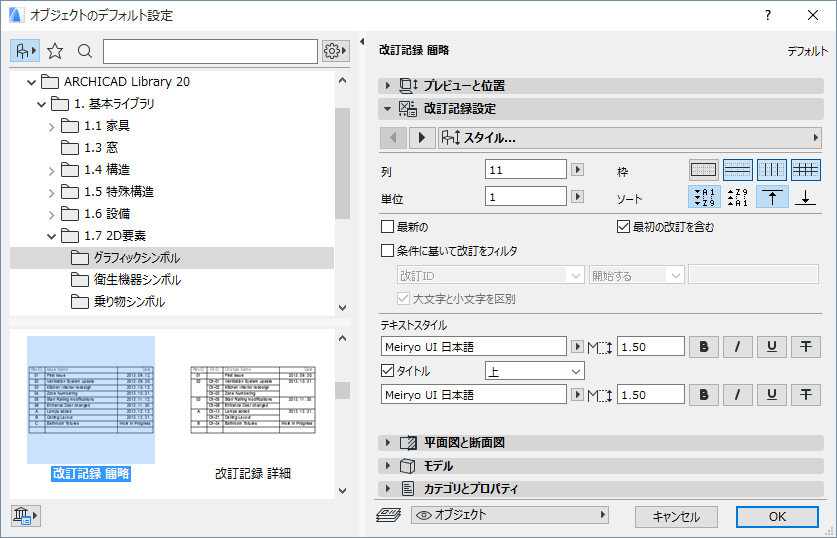
Task: Select the グラフィックシンボル folder
Action: point(172,258)
